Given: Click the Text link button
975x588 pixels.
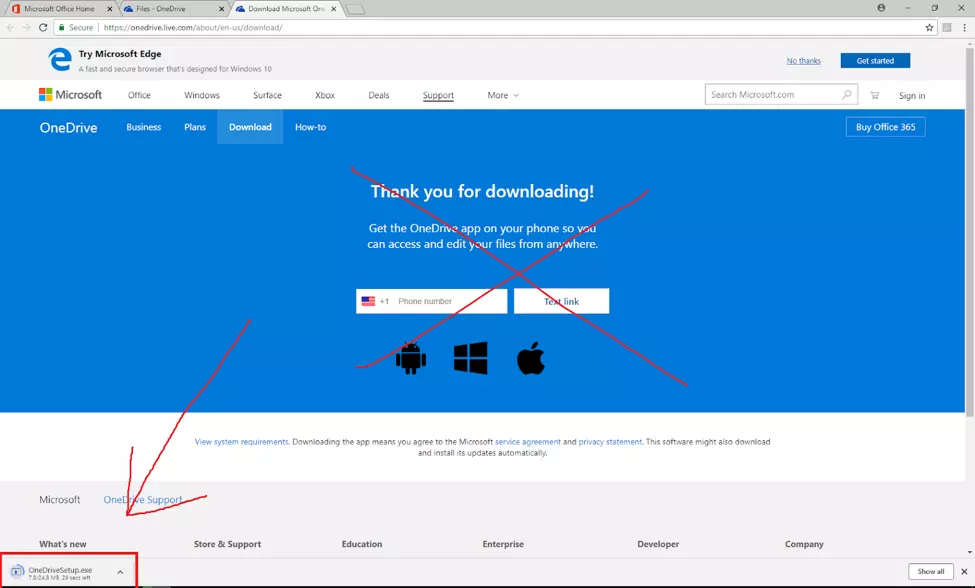Looking at the screenshot, I should pyautogui.click(x=561, y=301).
